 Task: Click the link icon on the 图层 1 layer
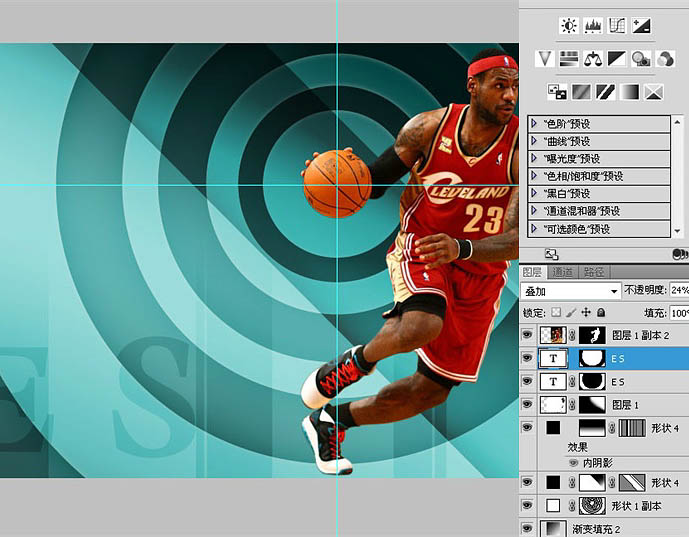point(572,404)
